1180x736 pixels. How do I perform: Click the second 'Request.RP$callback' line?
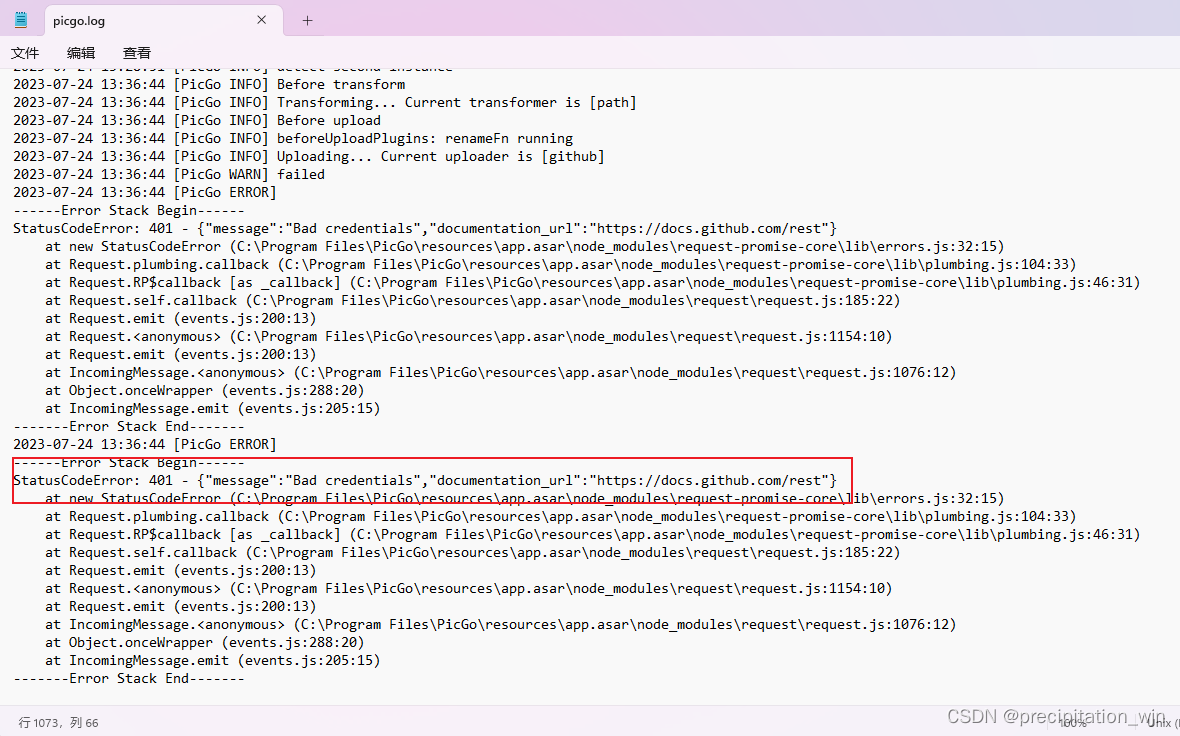(x=593, y=535)
